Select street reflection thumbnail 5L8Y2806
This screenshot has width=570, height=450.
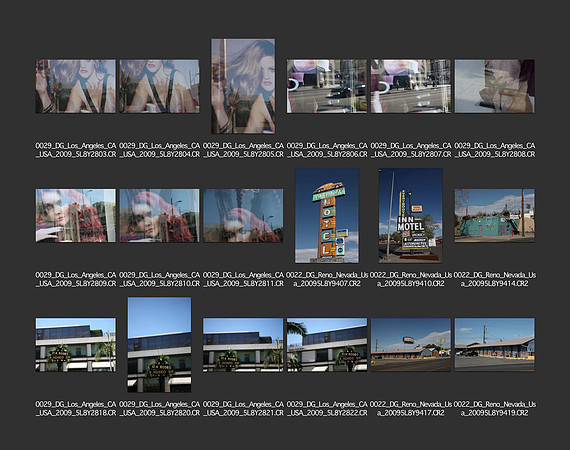327,86
